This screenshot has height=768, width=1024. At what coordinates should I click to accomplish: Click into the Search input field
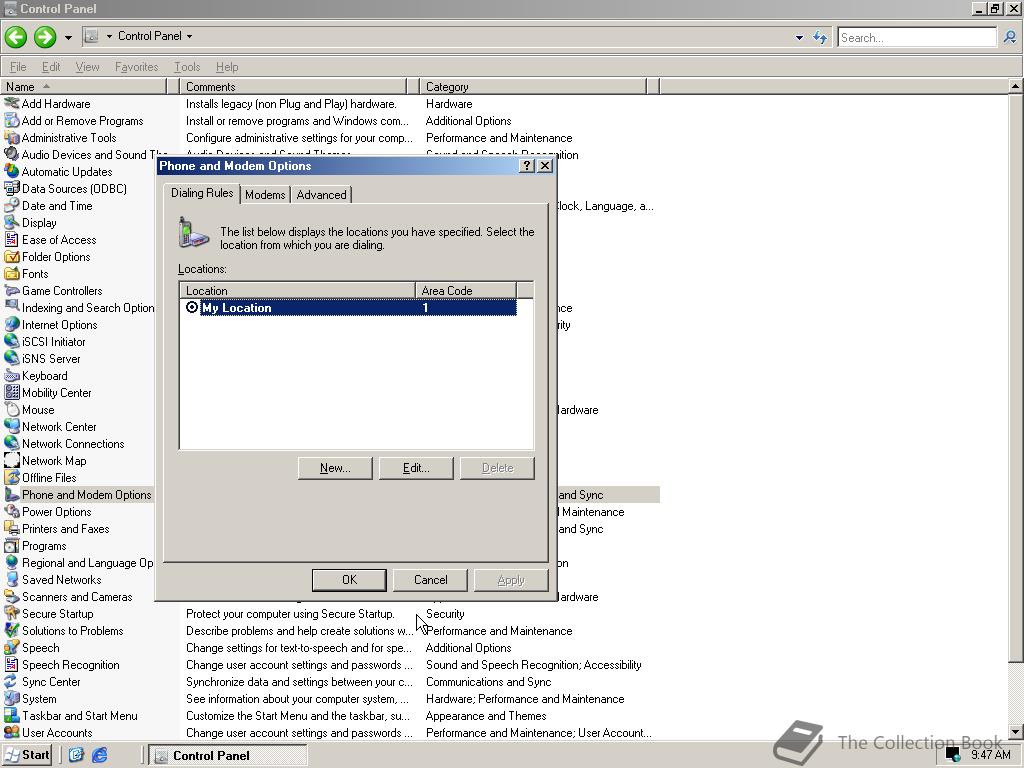point(917,37)
